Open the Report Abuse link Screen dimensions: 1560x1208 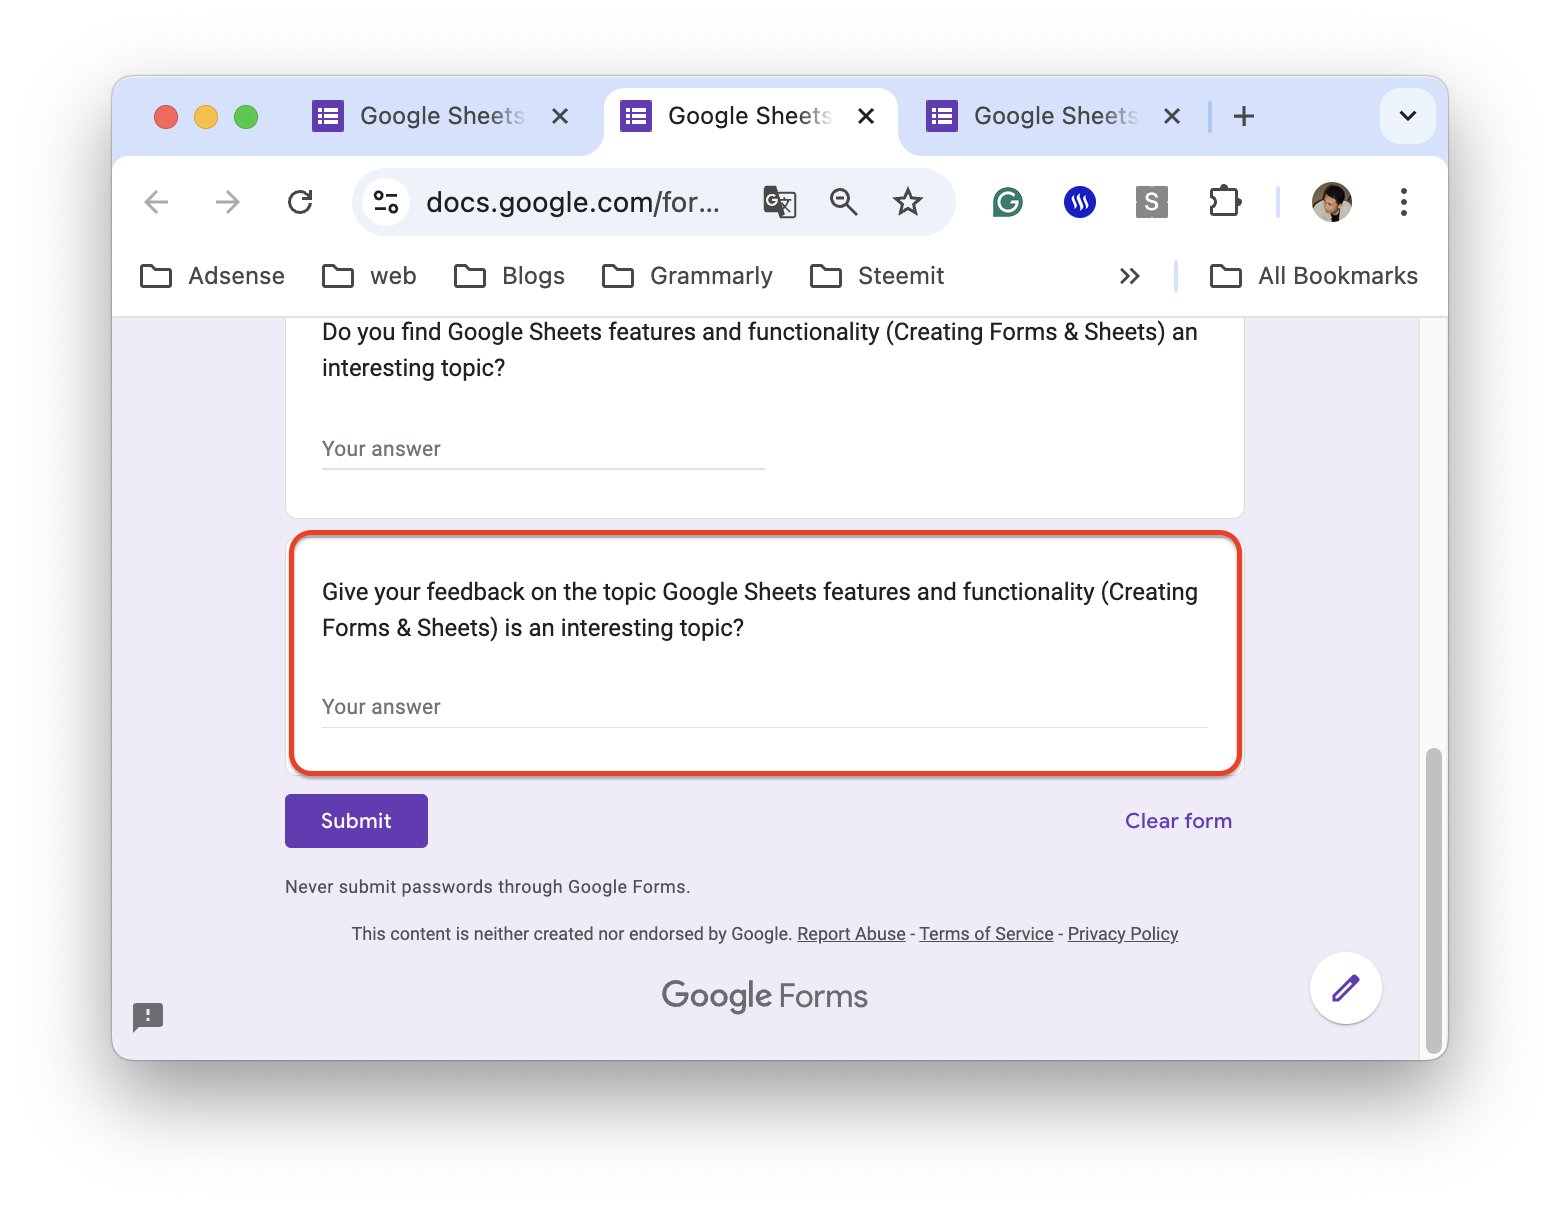pyautogui.click(x=851, y=934)
